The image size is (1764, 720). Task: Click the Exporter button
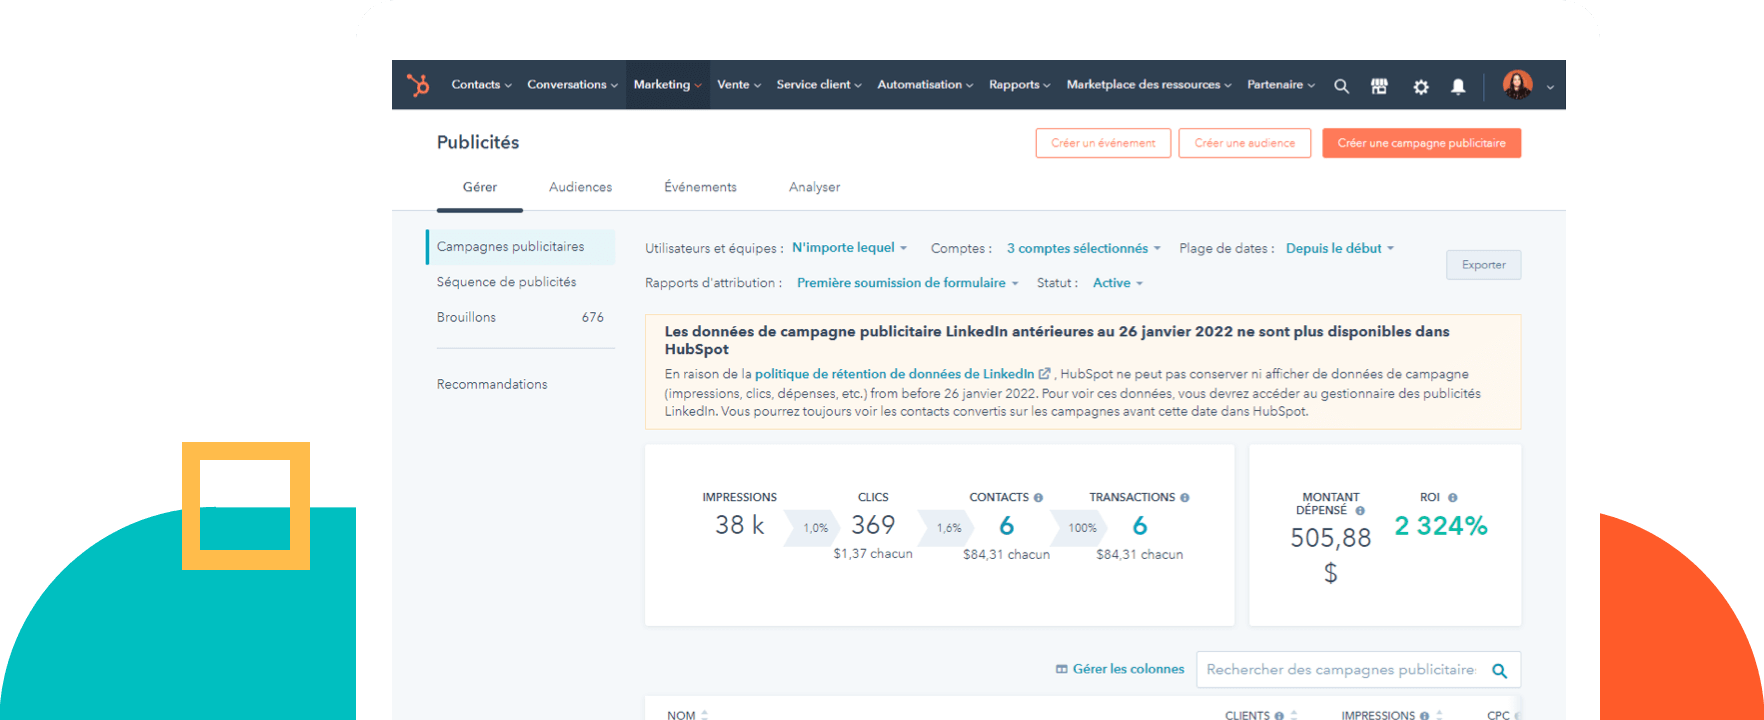(x=1483, y=265)
